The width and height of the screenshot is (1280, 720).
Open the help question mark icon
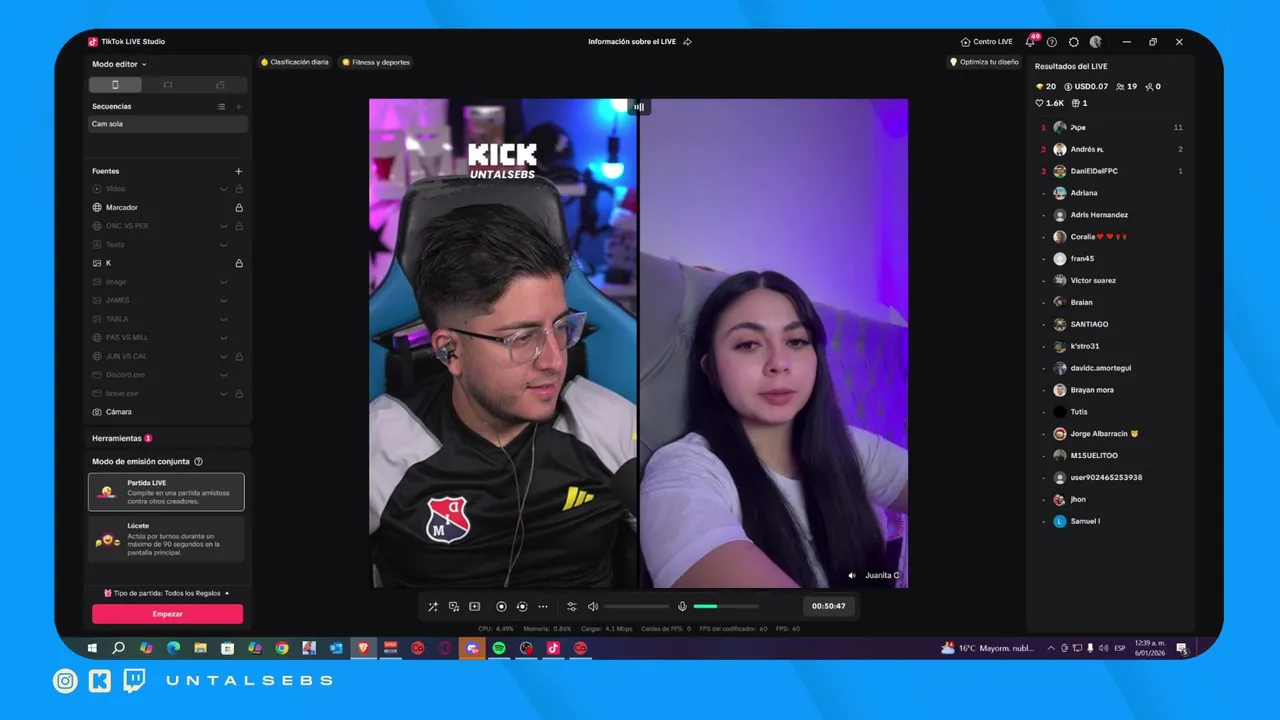pyautogui.click(x=1052, y=42)
